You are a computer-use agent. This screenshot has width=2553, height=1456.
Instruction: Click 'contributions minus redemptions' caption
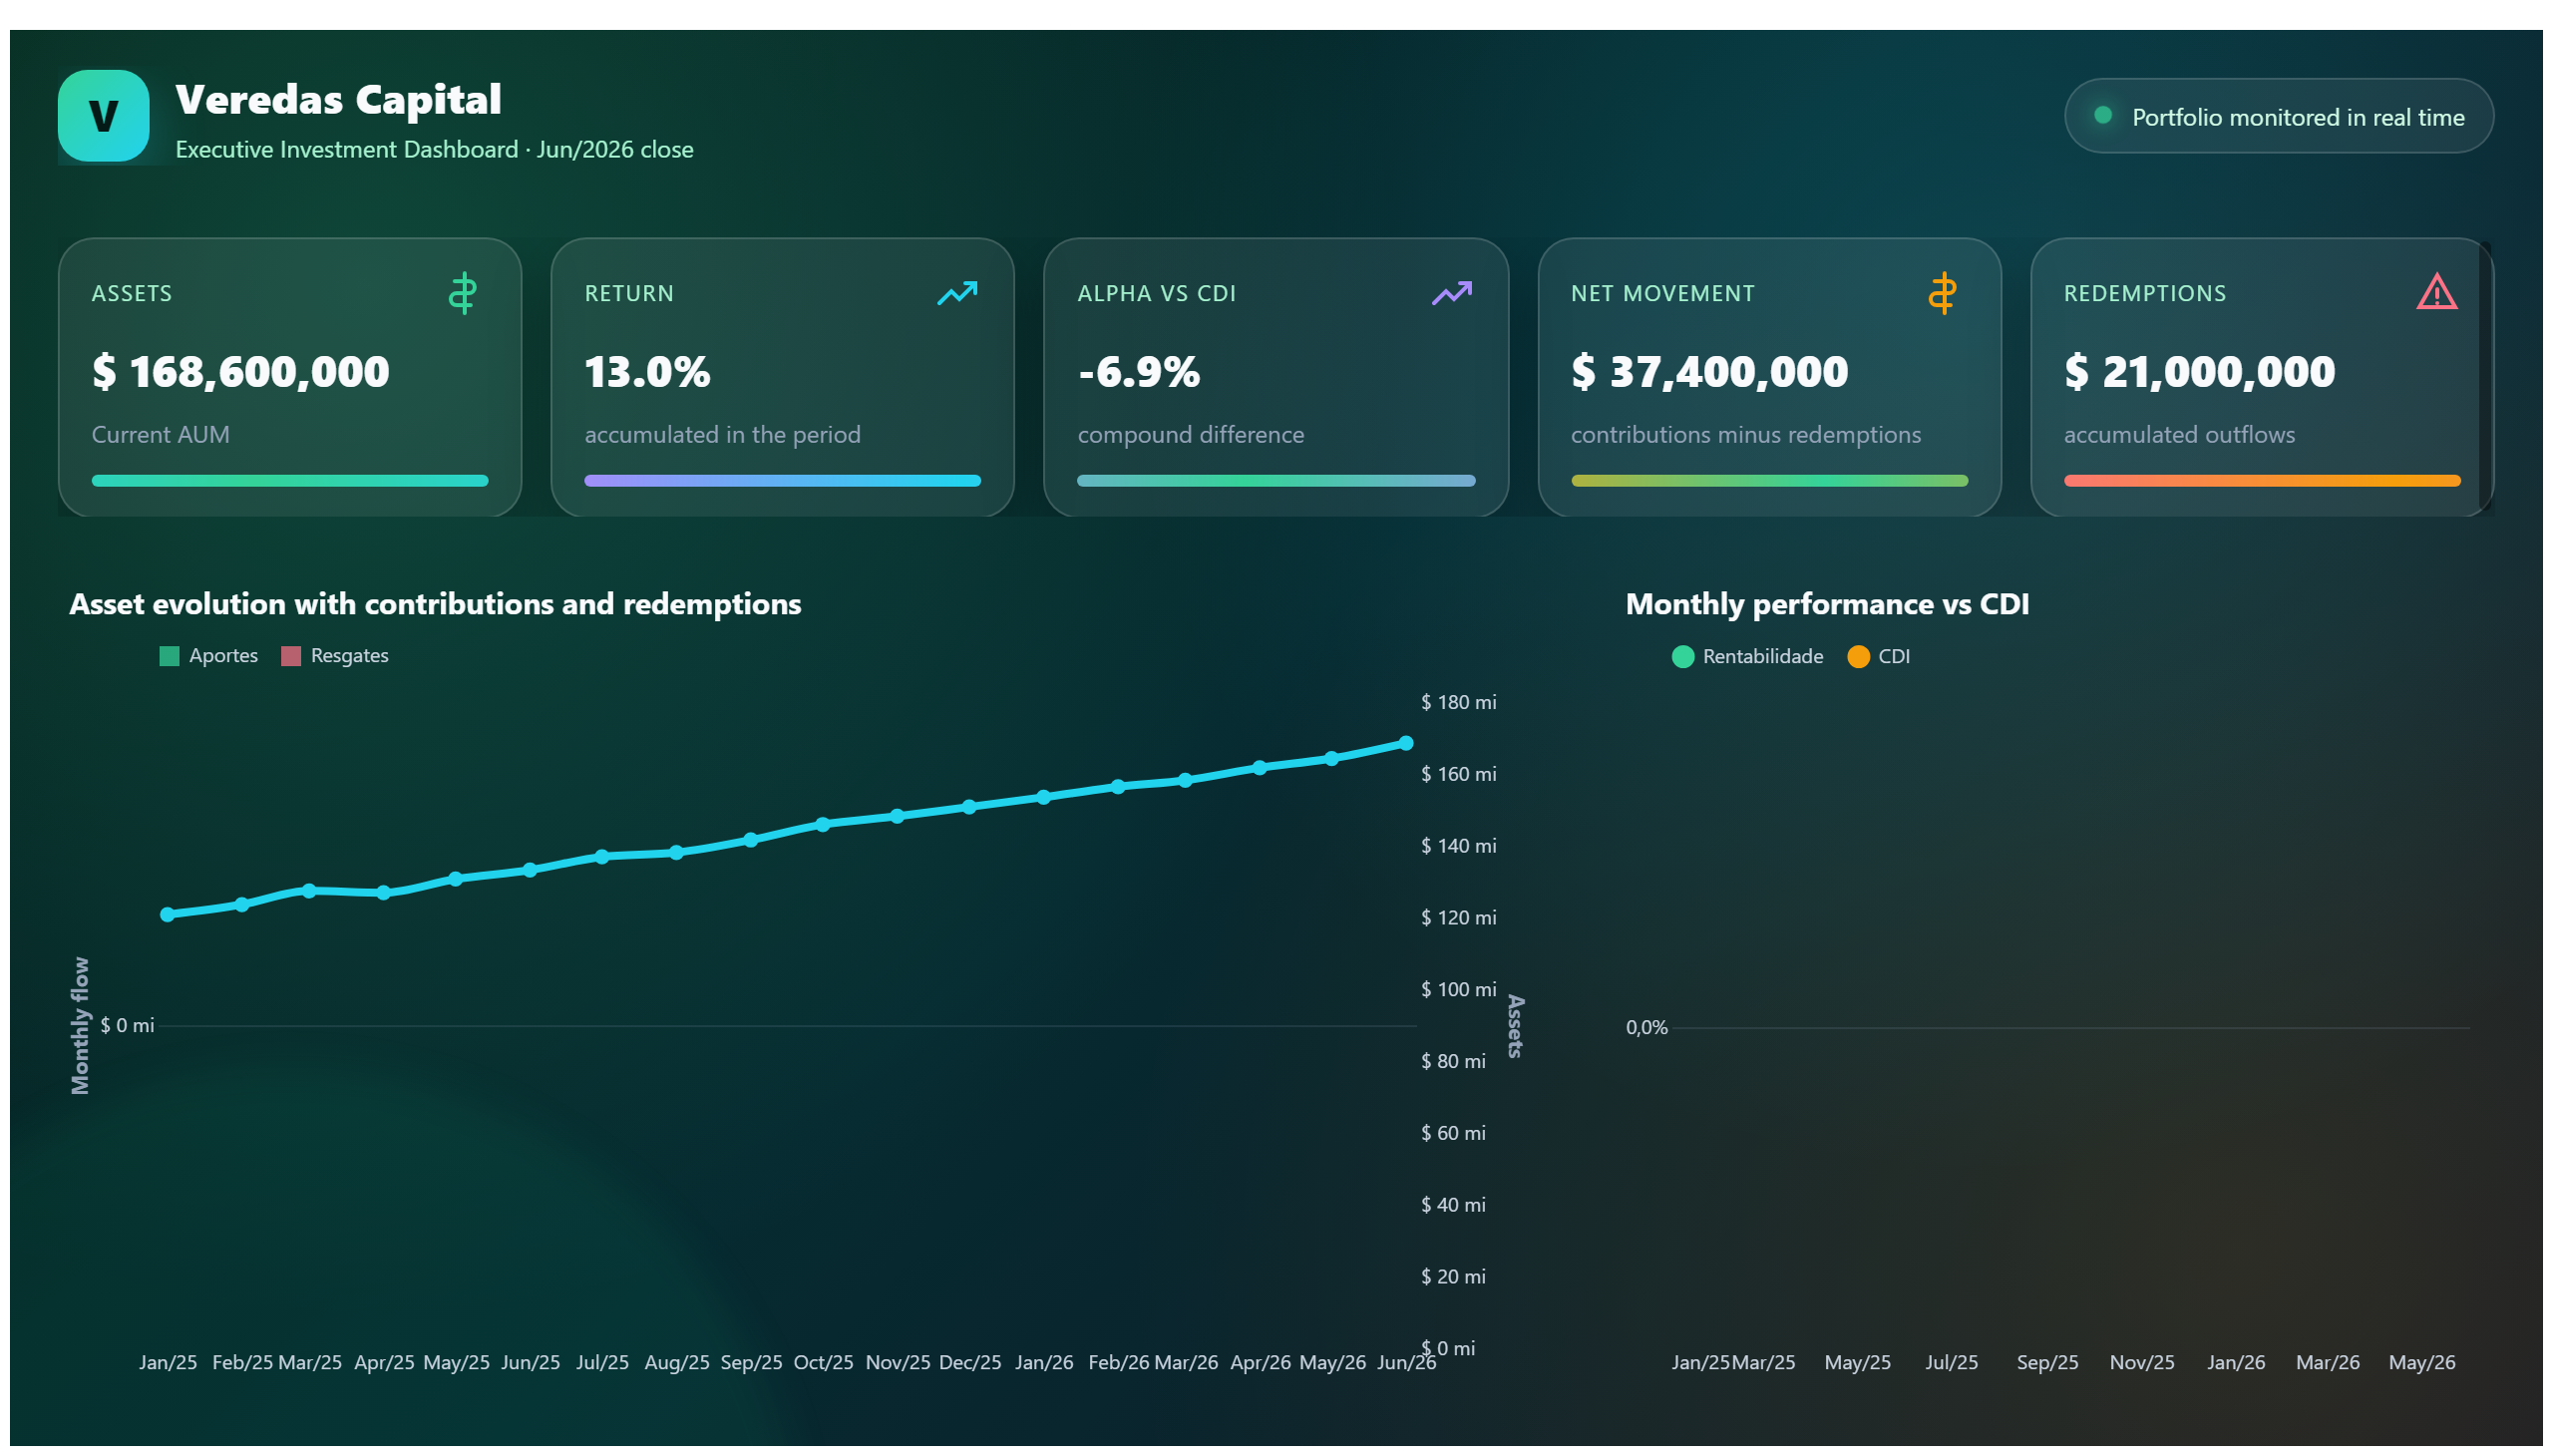[1745, 434]
